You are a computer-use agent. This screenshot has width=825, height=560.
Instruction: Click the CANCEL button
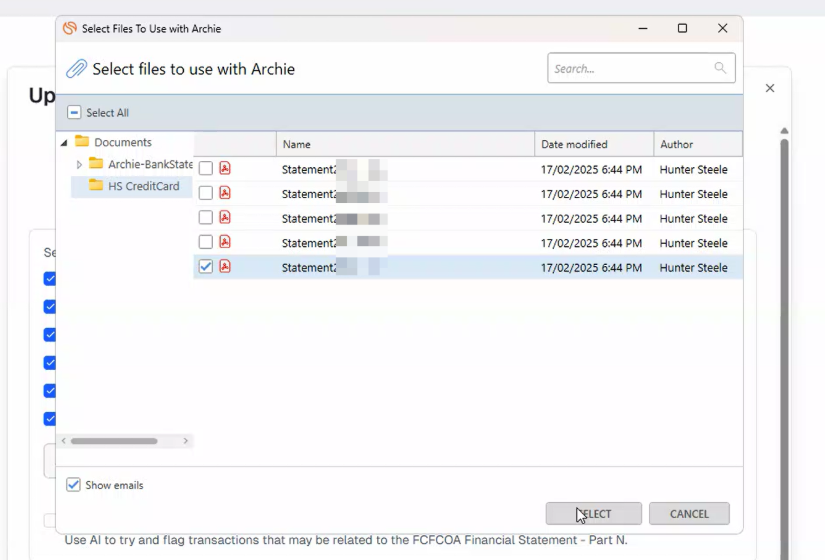pos(689,514)
